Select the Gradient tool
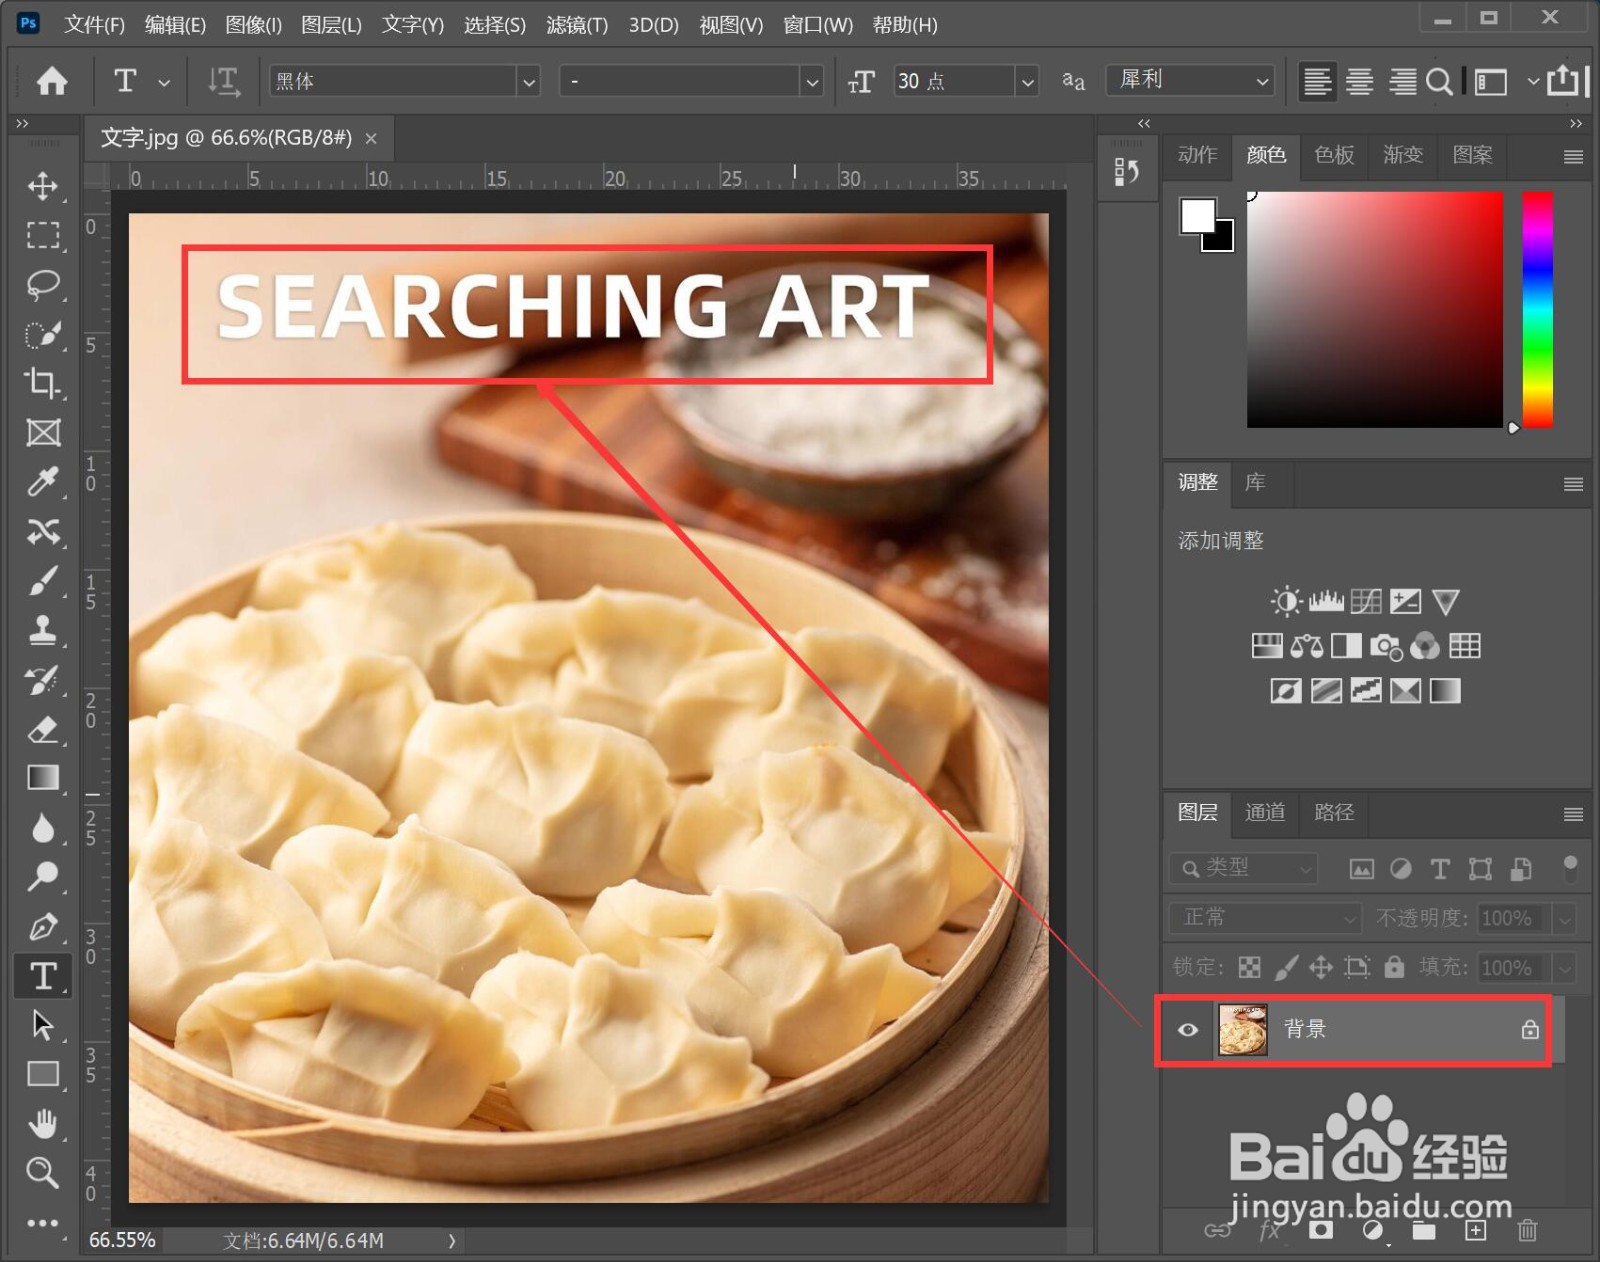 [x=42, y=778]
